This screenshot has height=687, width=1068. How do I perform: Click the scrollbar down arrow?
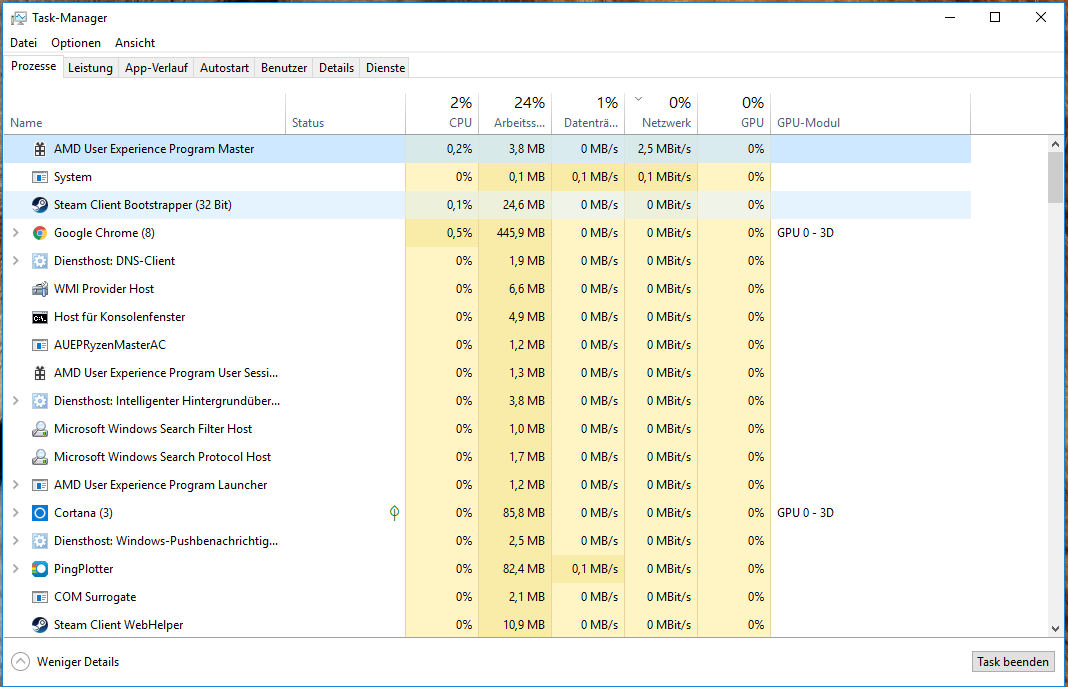pos(1055,629)
